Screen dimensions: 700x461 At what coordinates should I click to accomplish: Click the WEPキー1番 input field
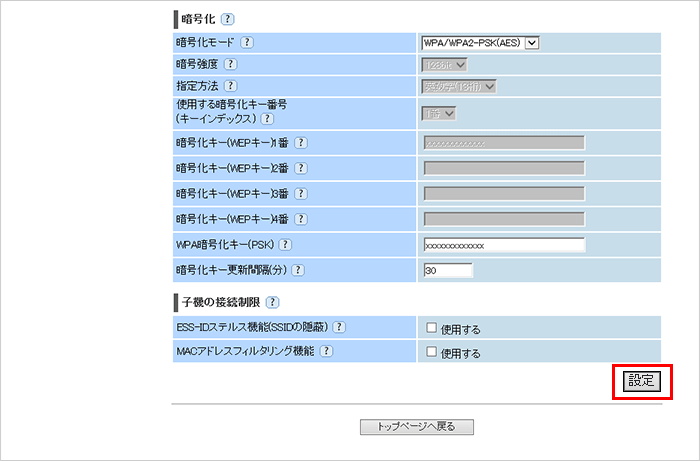pos(504,143)
